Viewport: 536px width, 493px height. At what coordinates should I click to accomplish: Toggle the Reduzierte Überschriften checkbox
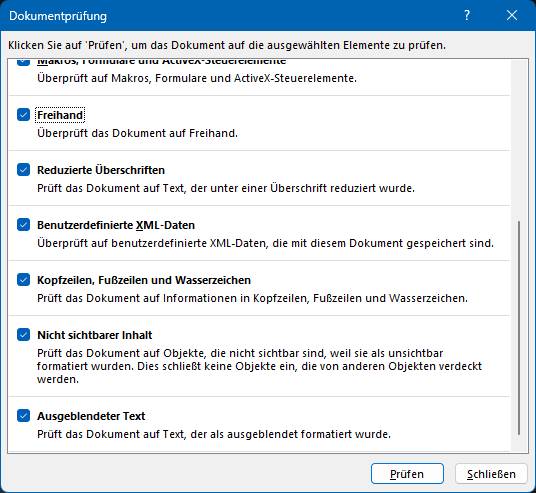pos(23,170)
